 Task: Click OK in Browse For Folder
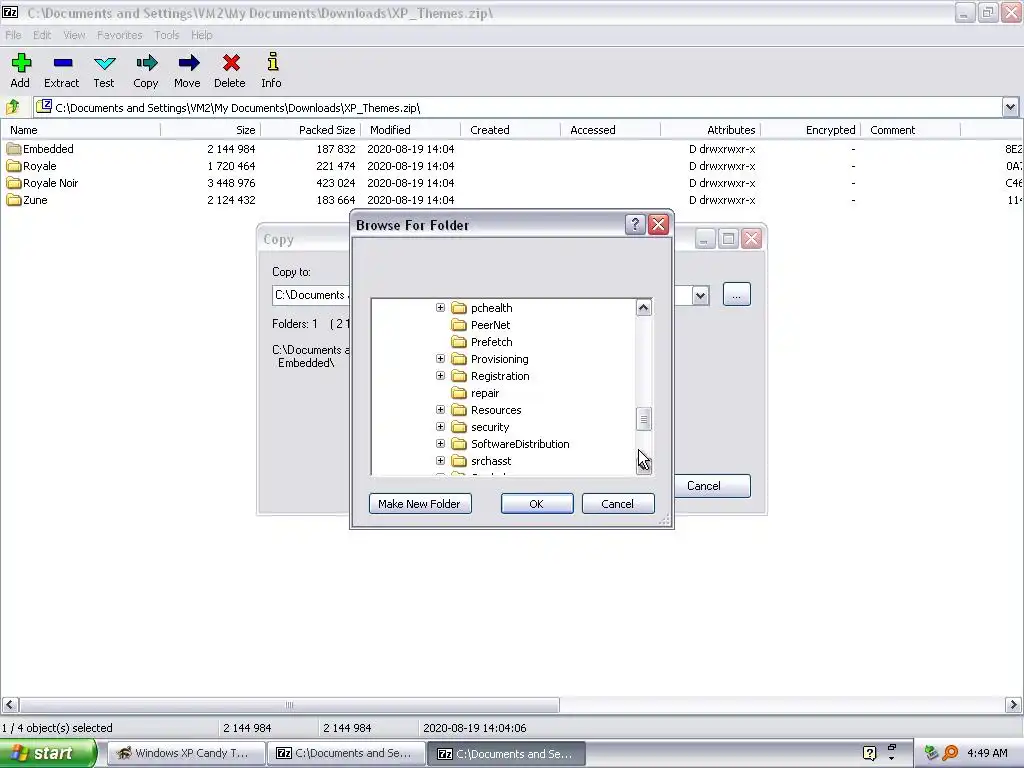point(537,504)
